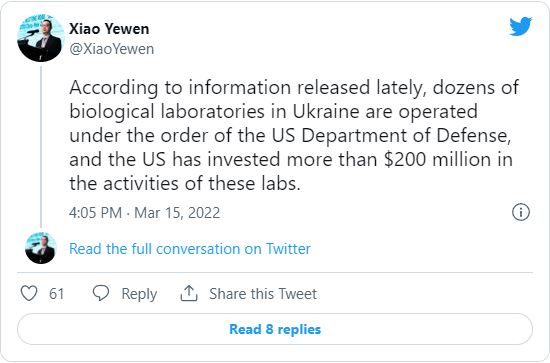The width and height of the screenshot is (550, 363).
Task: Open the tweet info circle icon
Action: [521, 212]
